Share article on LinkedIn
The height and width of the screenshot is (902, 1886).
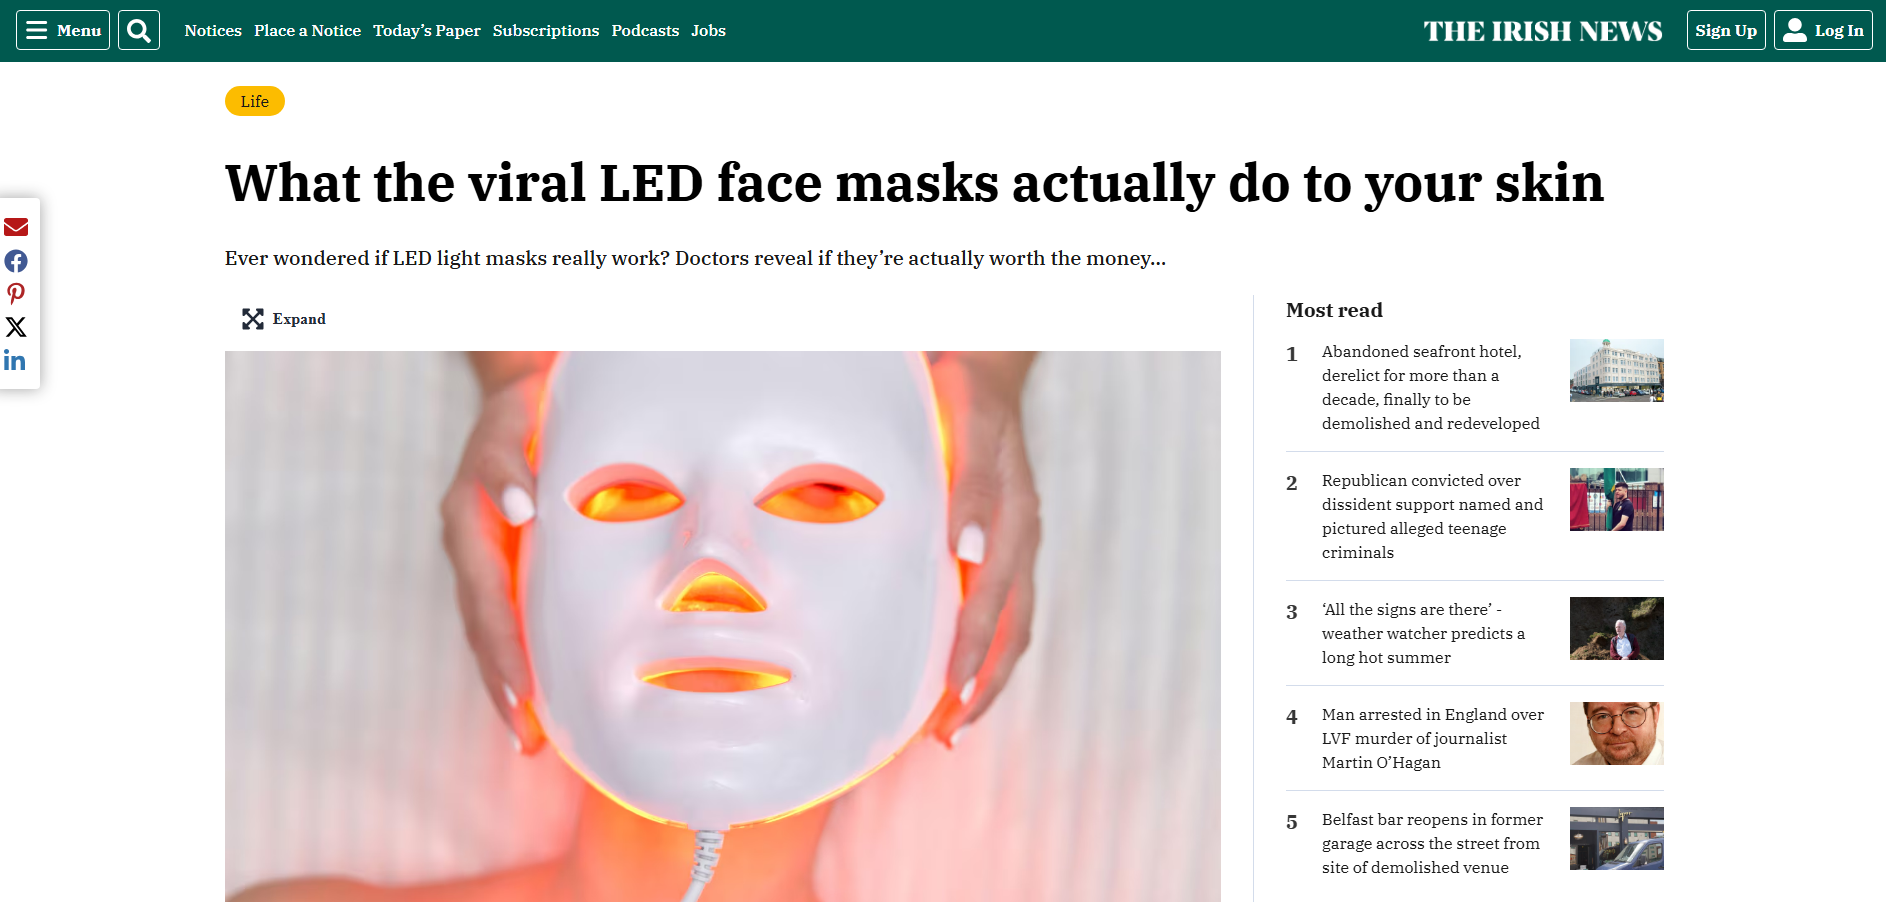(15, 360)
